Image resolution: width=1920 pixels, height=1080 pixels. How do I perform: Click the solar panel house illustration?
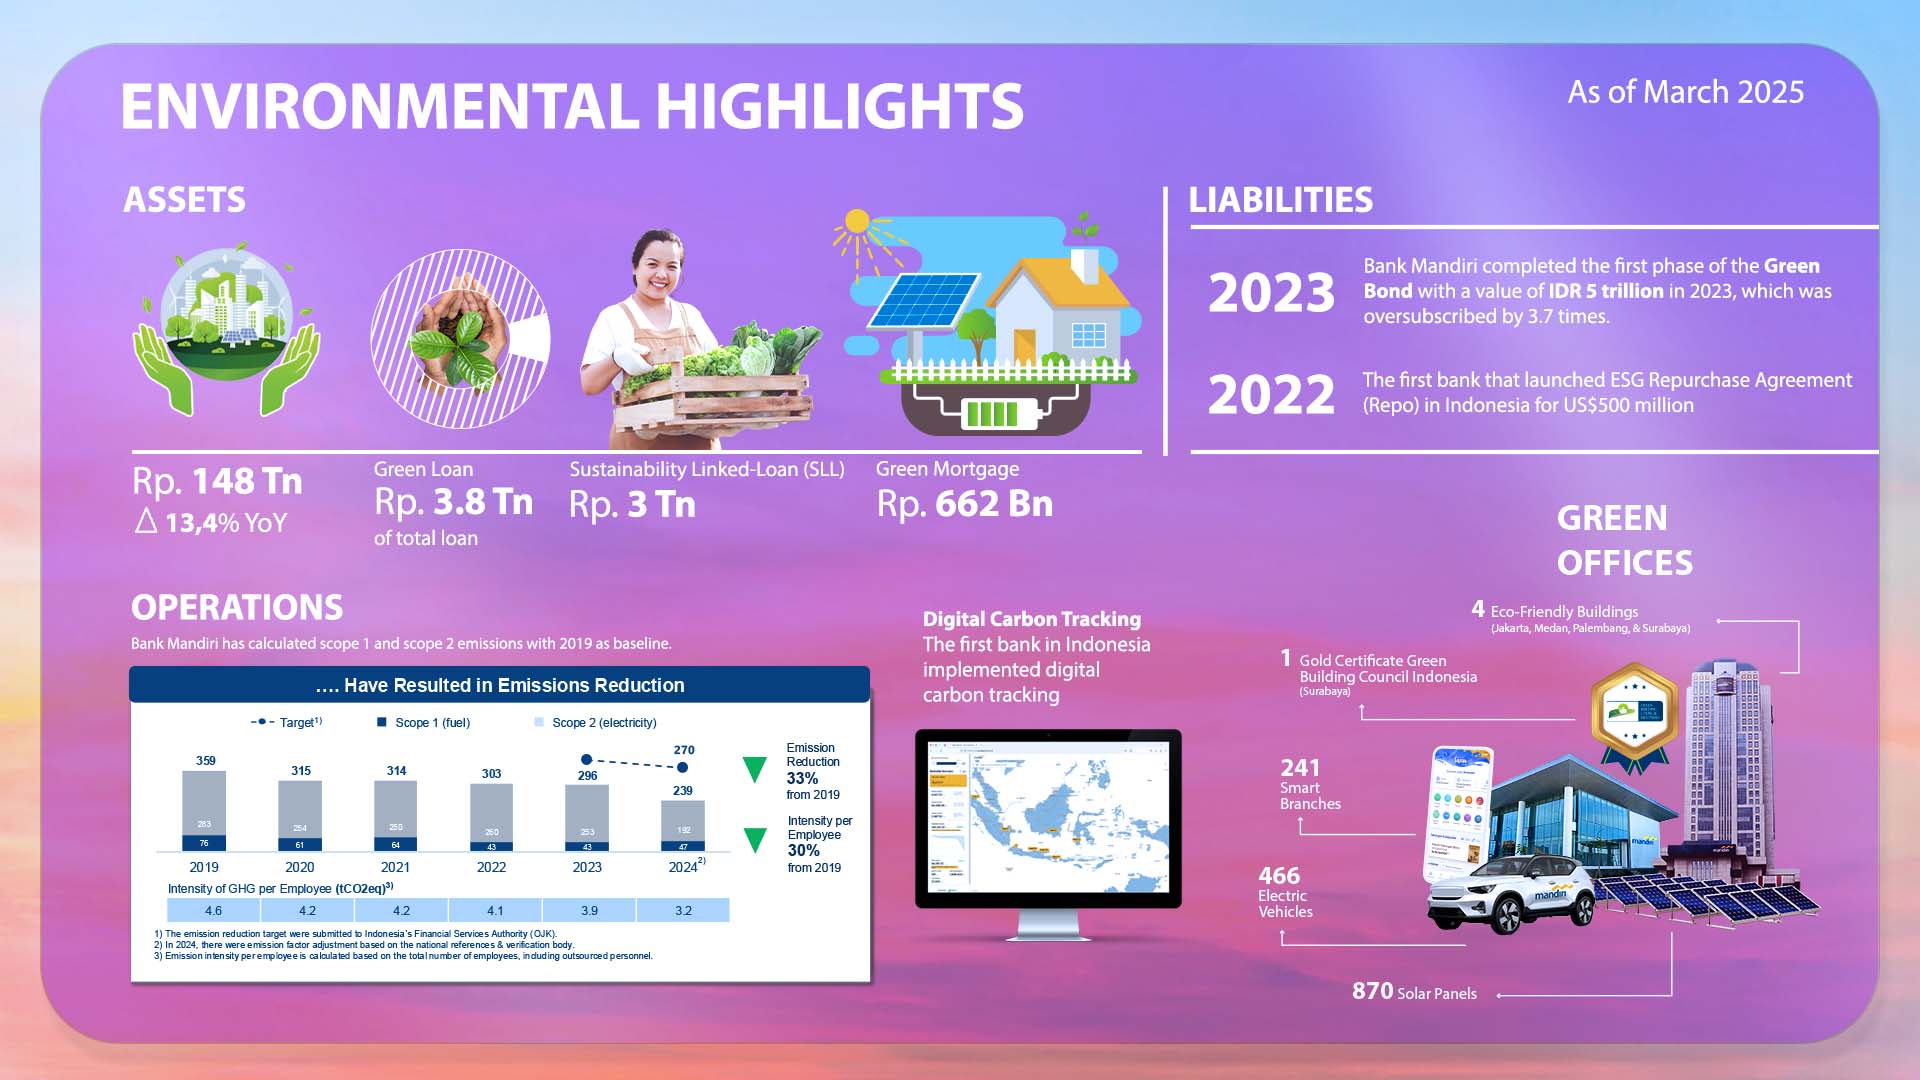pyautogui.click(x=990, y=323)
